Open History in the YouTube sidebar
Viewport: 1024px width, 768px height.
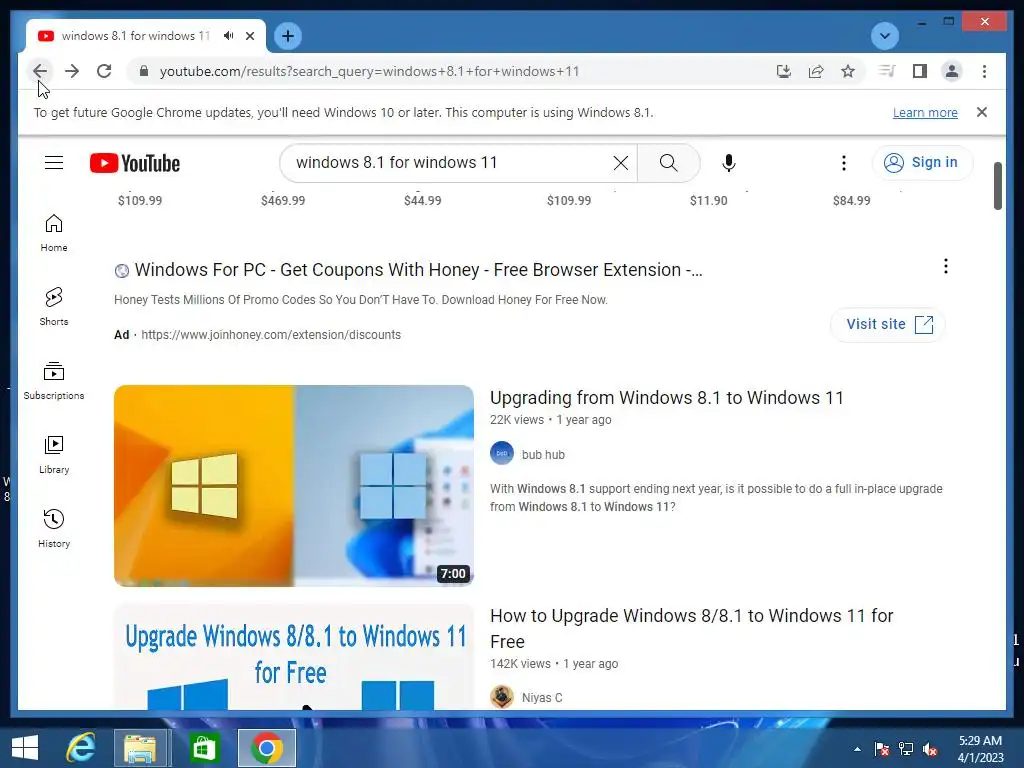click(54, 528)
